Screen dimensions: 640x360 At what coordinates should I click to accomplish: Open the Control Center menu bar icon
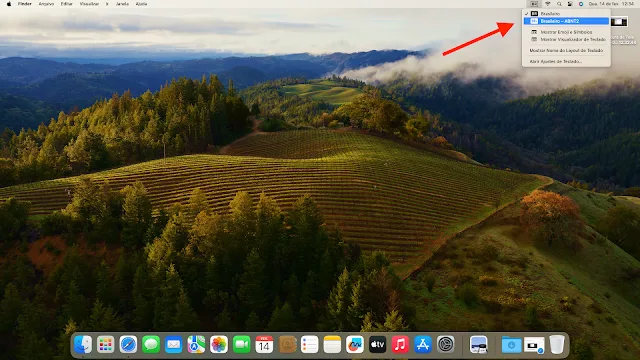(570, 4)
